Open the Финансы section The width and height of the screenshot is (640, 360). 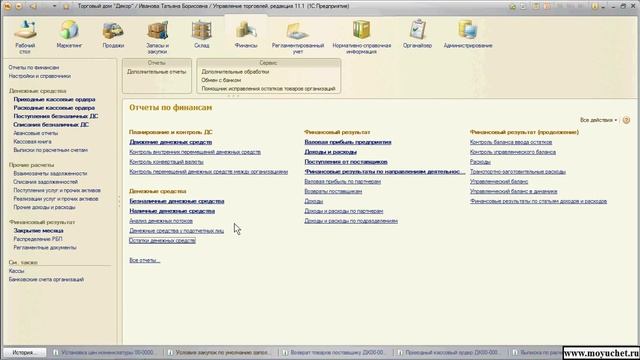246,34
